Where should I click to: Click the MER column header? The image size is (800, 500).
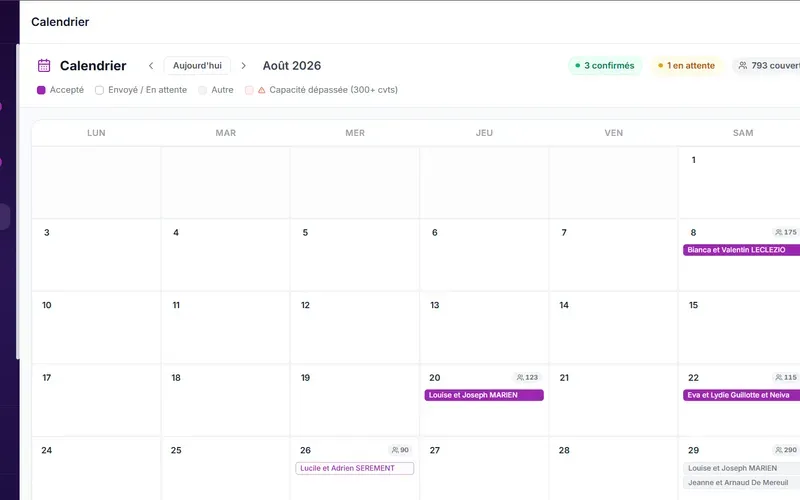pos(355,133)
